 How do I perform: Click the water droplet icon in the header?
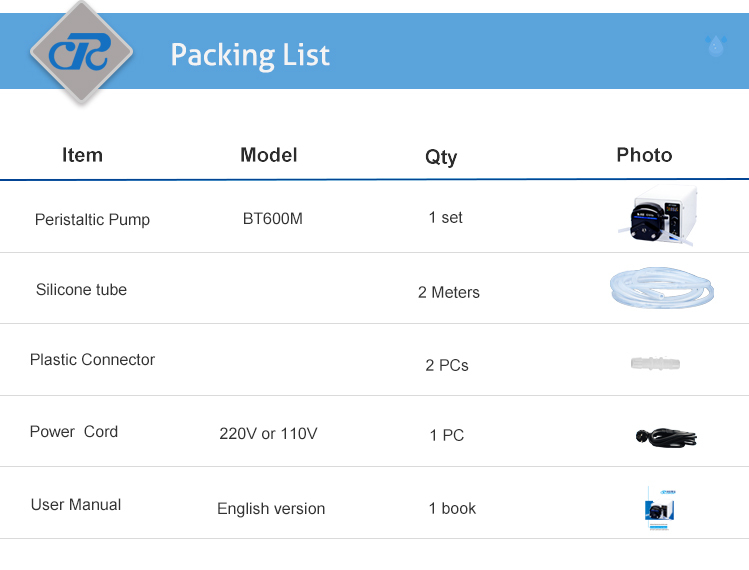pos(716,46)
